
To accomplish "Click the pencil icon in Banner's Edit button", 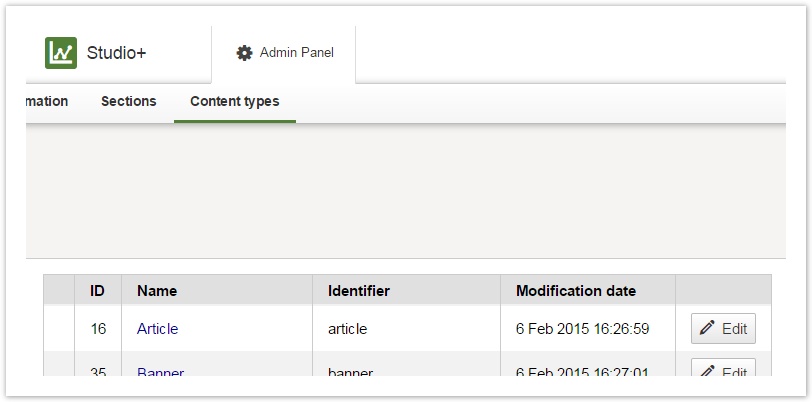I will pyautogui.click(x=707, y=372).
